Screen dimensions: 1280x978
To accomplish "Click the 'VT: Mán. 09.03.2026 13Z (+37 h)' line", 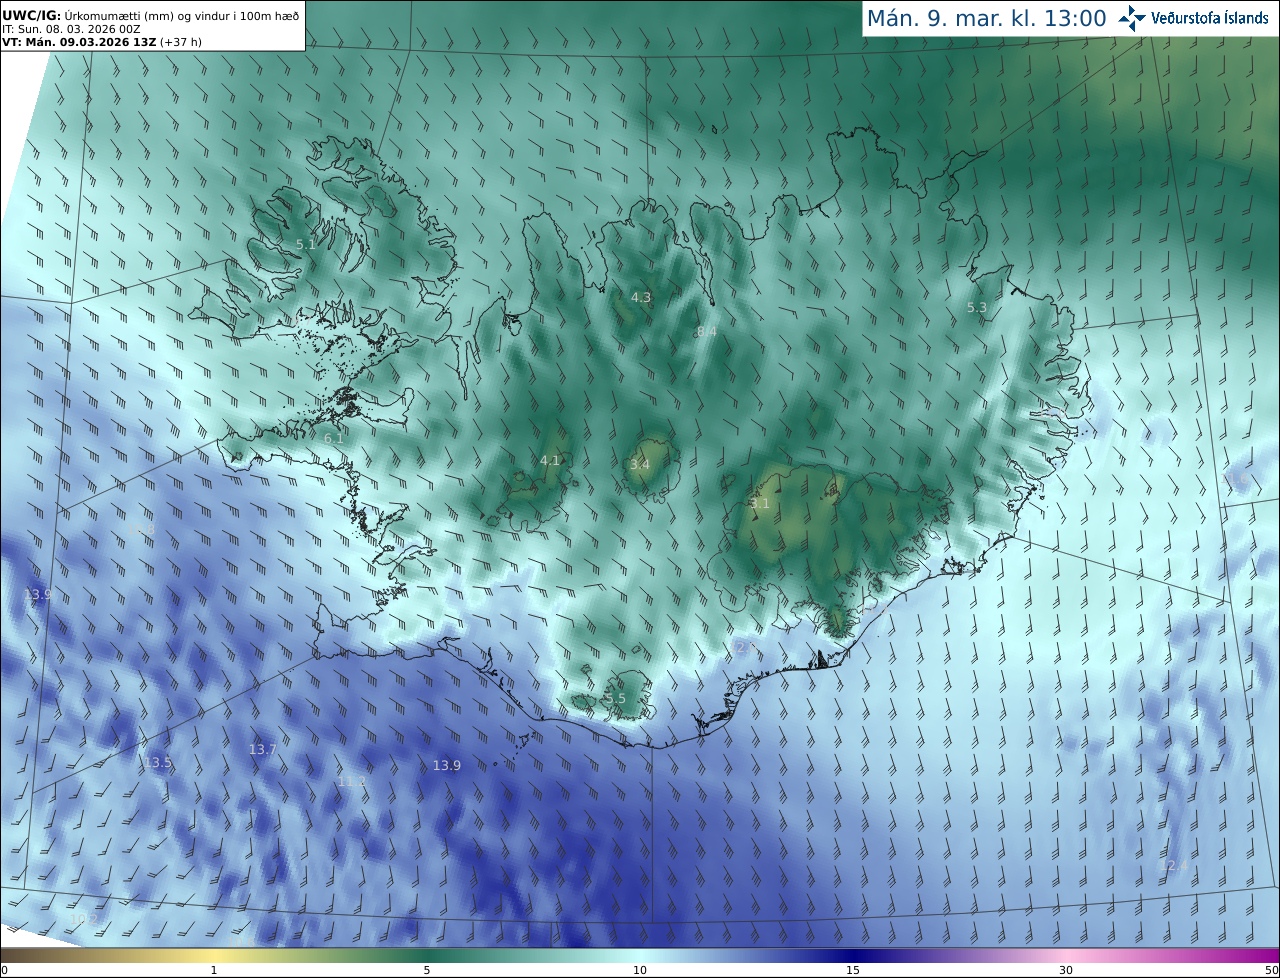I will [102, 42].
